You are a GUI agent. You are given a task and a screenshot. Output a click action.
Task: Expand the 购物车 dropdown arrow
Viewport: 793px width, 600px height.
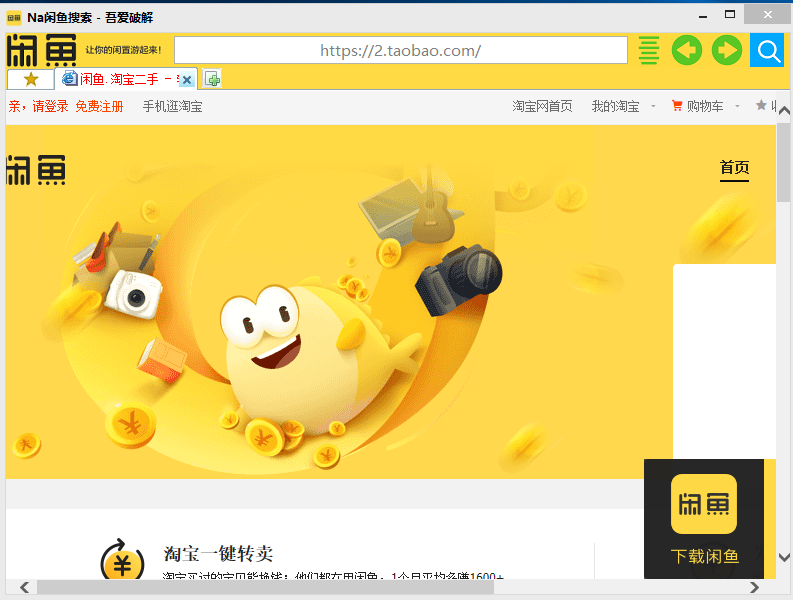point(737,106)
